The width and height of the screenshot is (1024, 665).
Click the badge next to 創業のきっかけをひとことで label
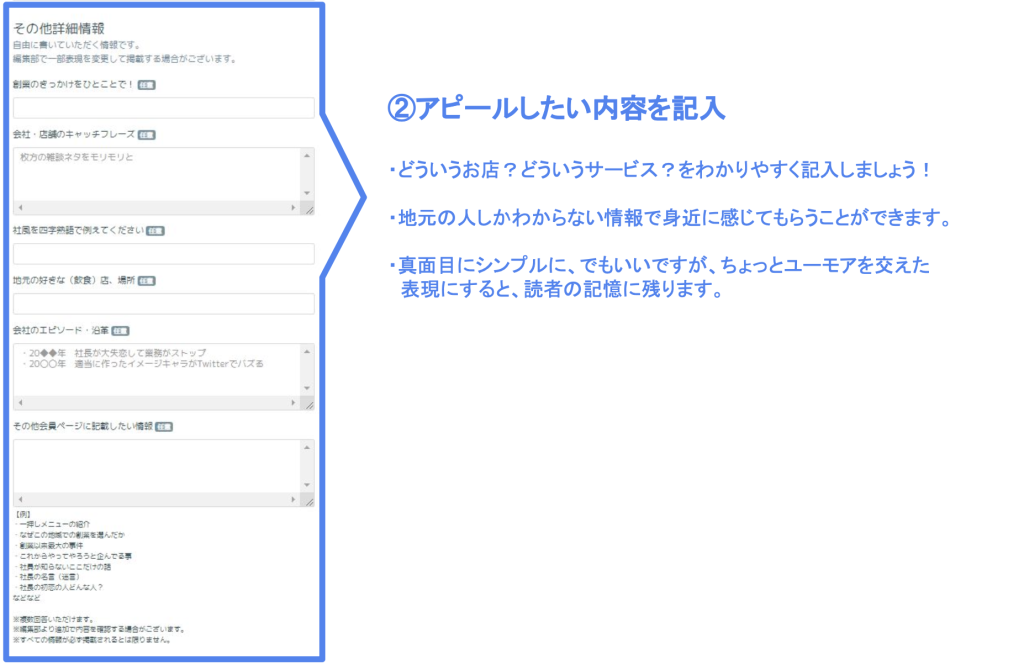146,85
